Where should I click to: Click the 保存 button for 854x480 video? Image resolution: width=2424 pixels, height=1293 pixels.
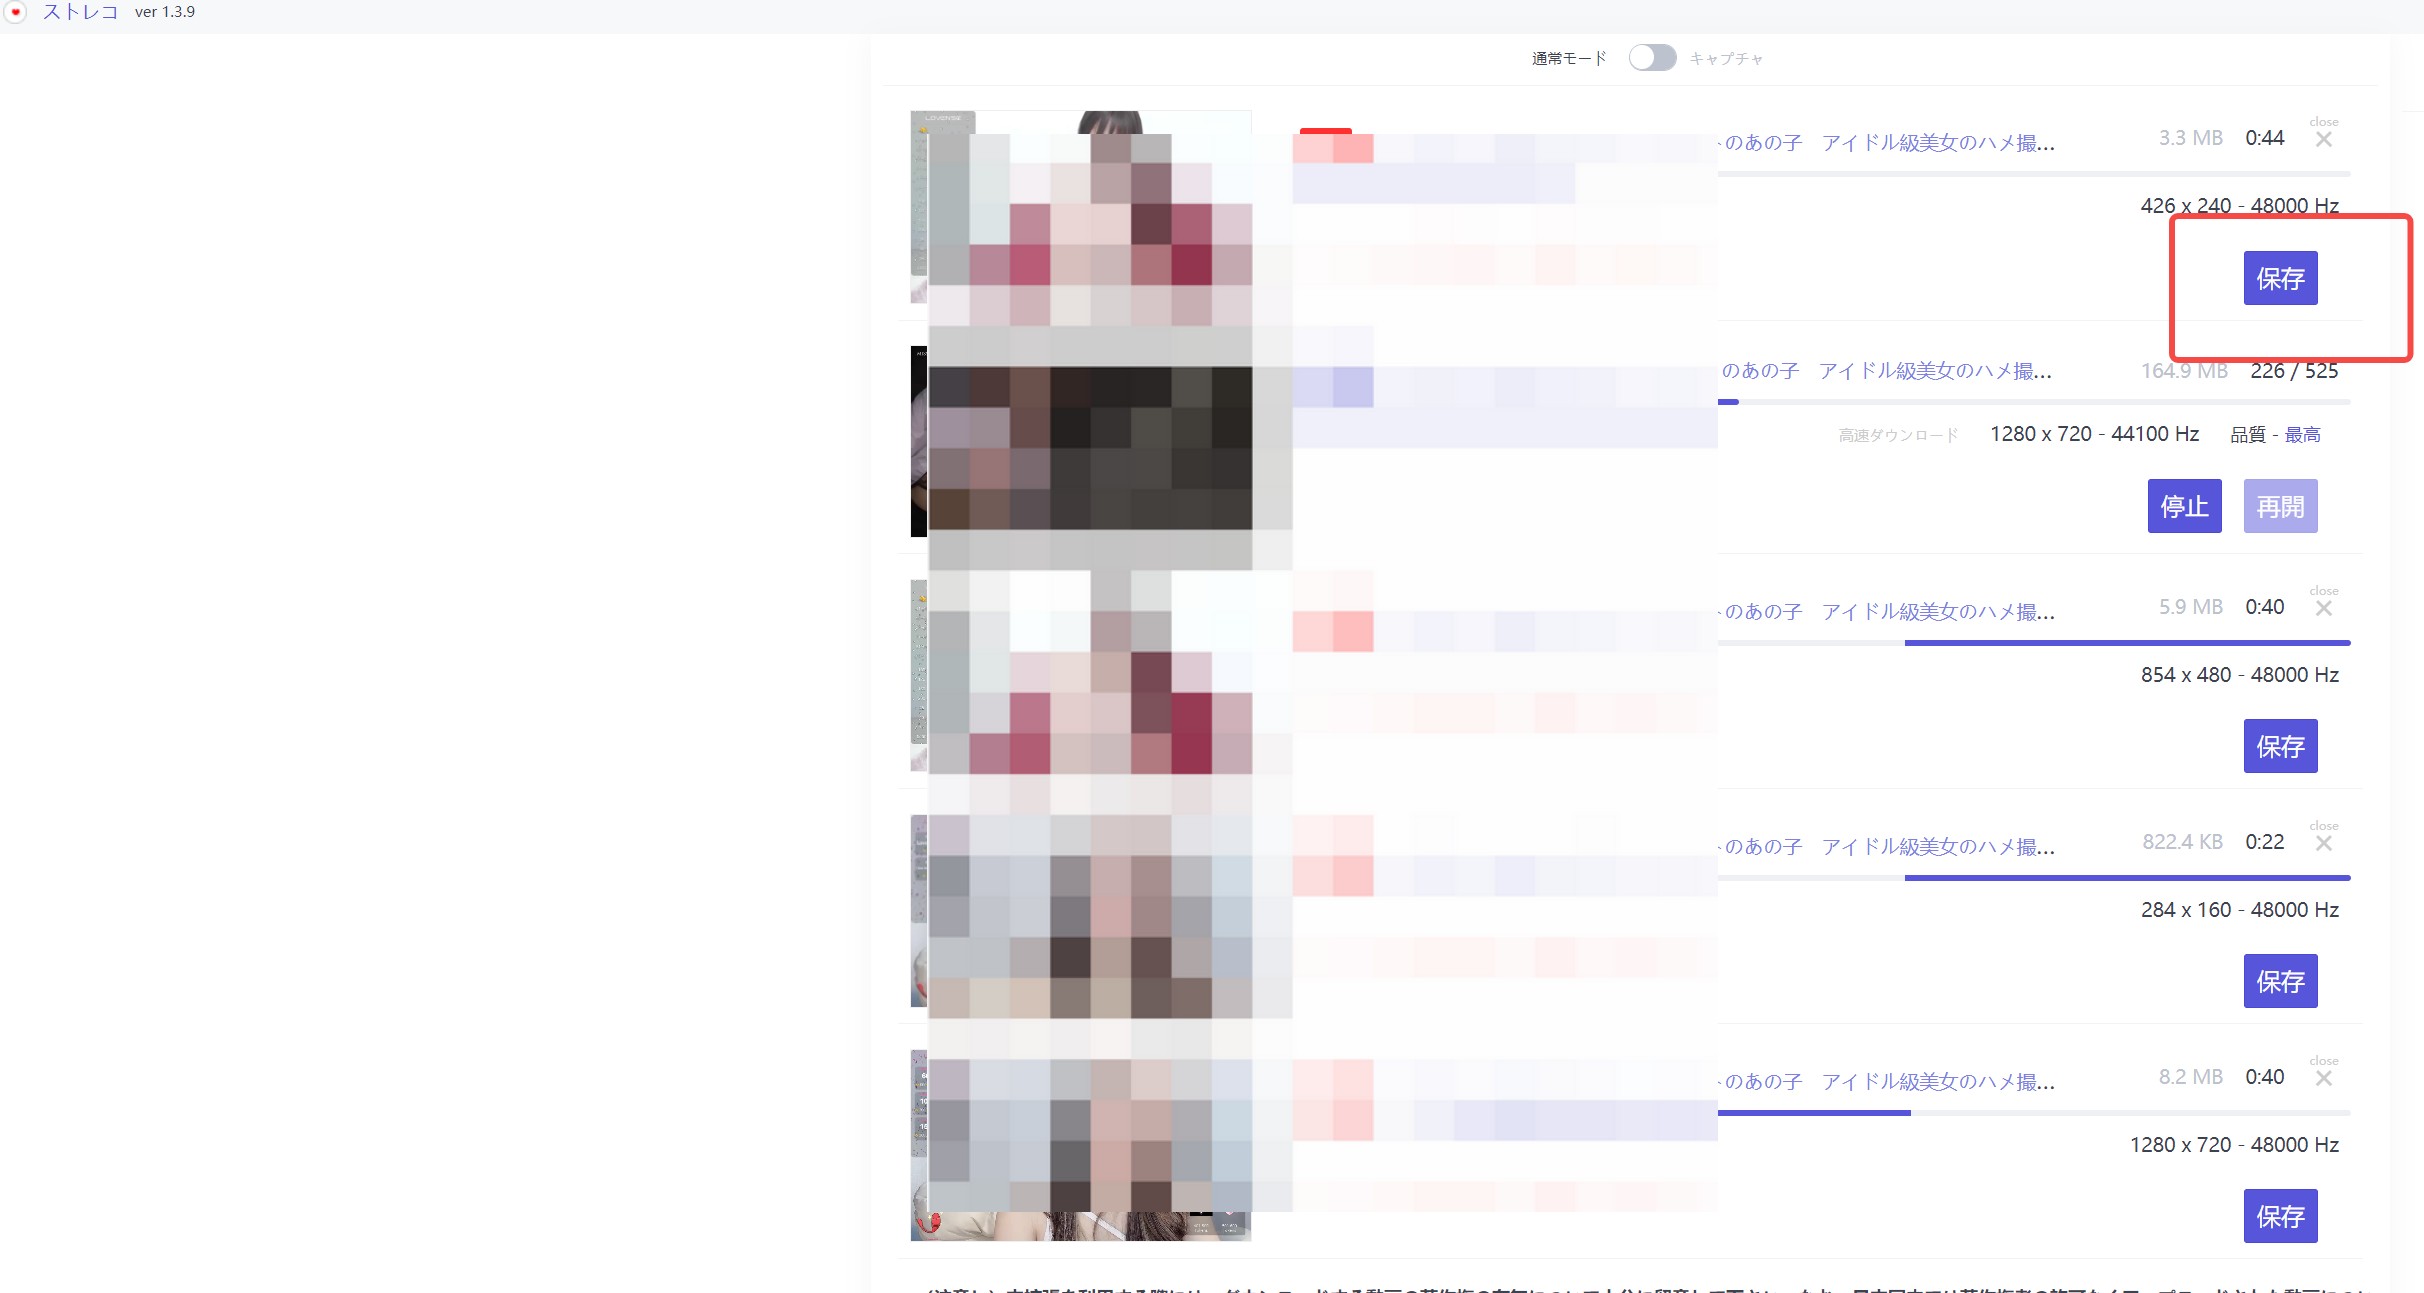pos(2280,743)
